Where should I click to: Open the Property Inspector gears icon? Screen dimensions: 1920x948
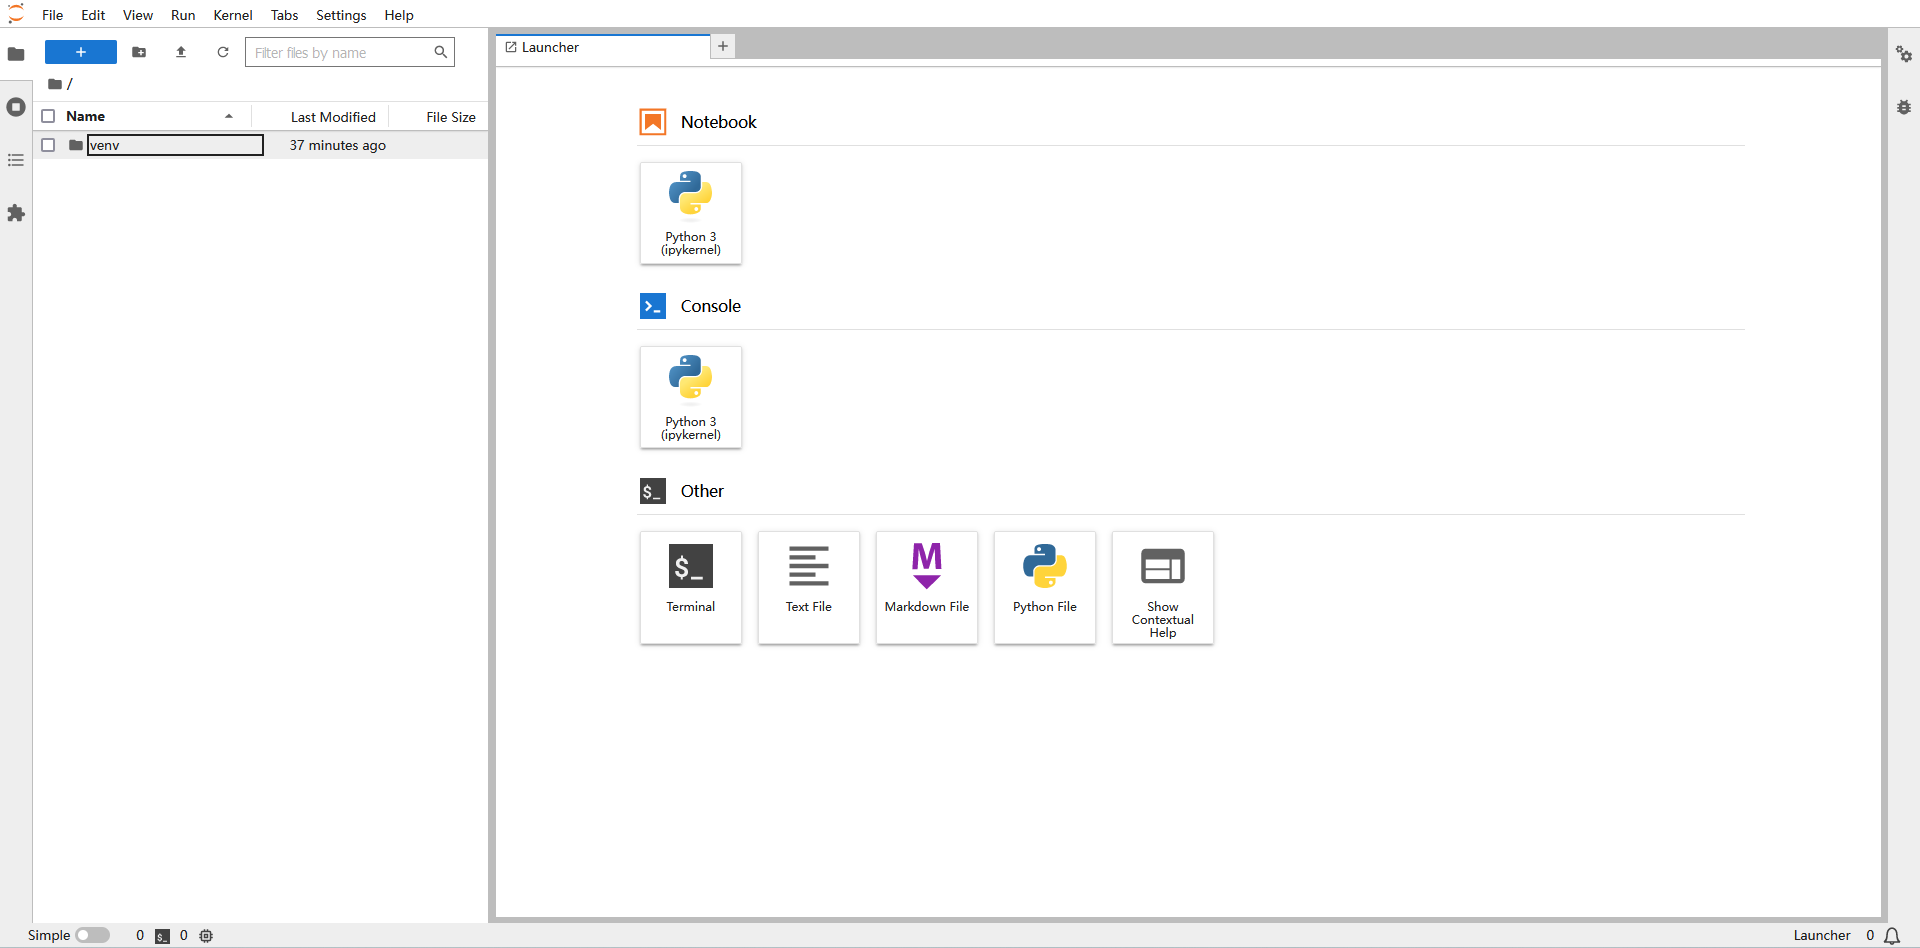[1904, 54]
